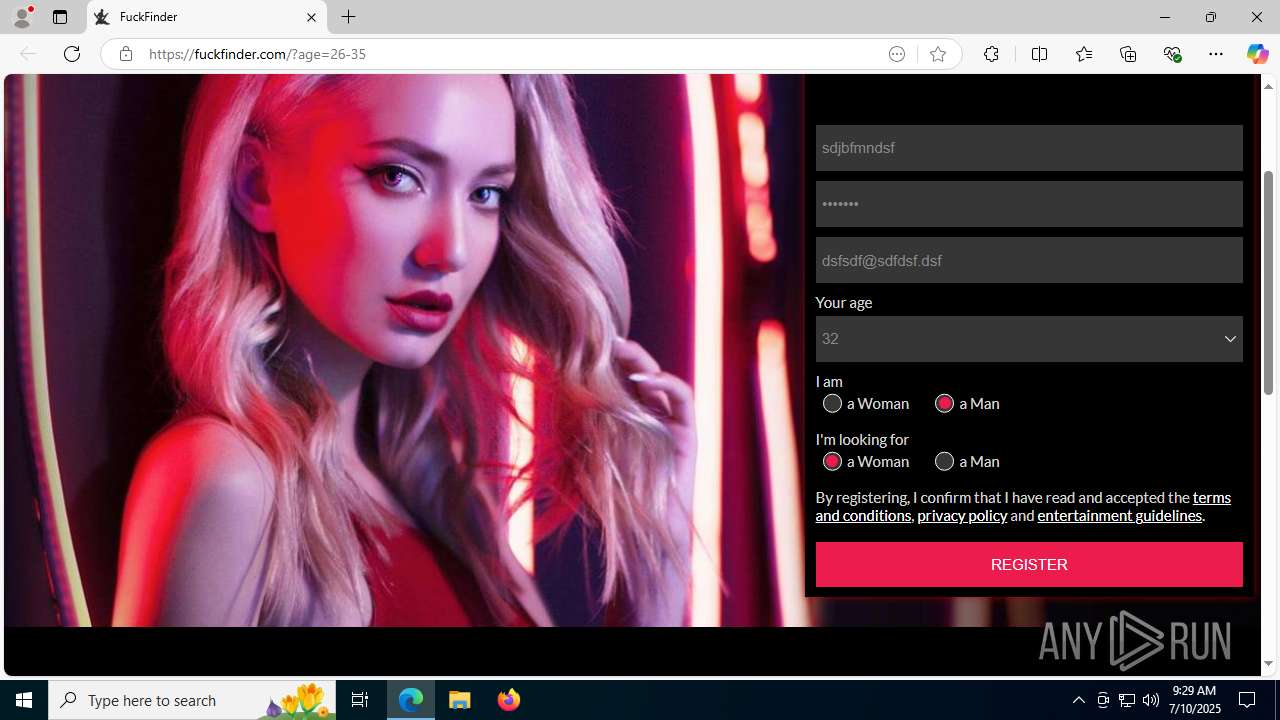Click the scrollbar up arrow
Image resolution: width=1280 pixels, height=720 pixels.
[1268, 86]
